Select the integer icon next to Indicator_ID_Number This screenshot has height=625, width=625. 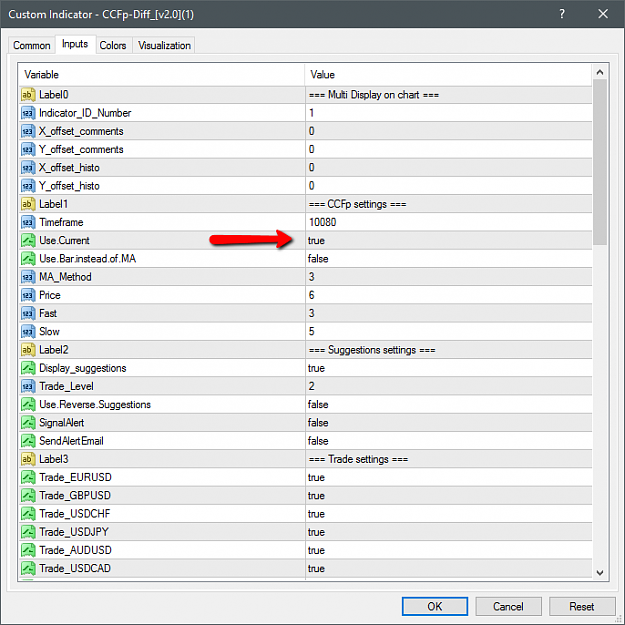coord(28,113)
